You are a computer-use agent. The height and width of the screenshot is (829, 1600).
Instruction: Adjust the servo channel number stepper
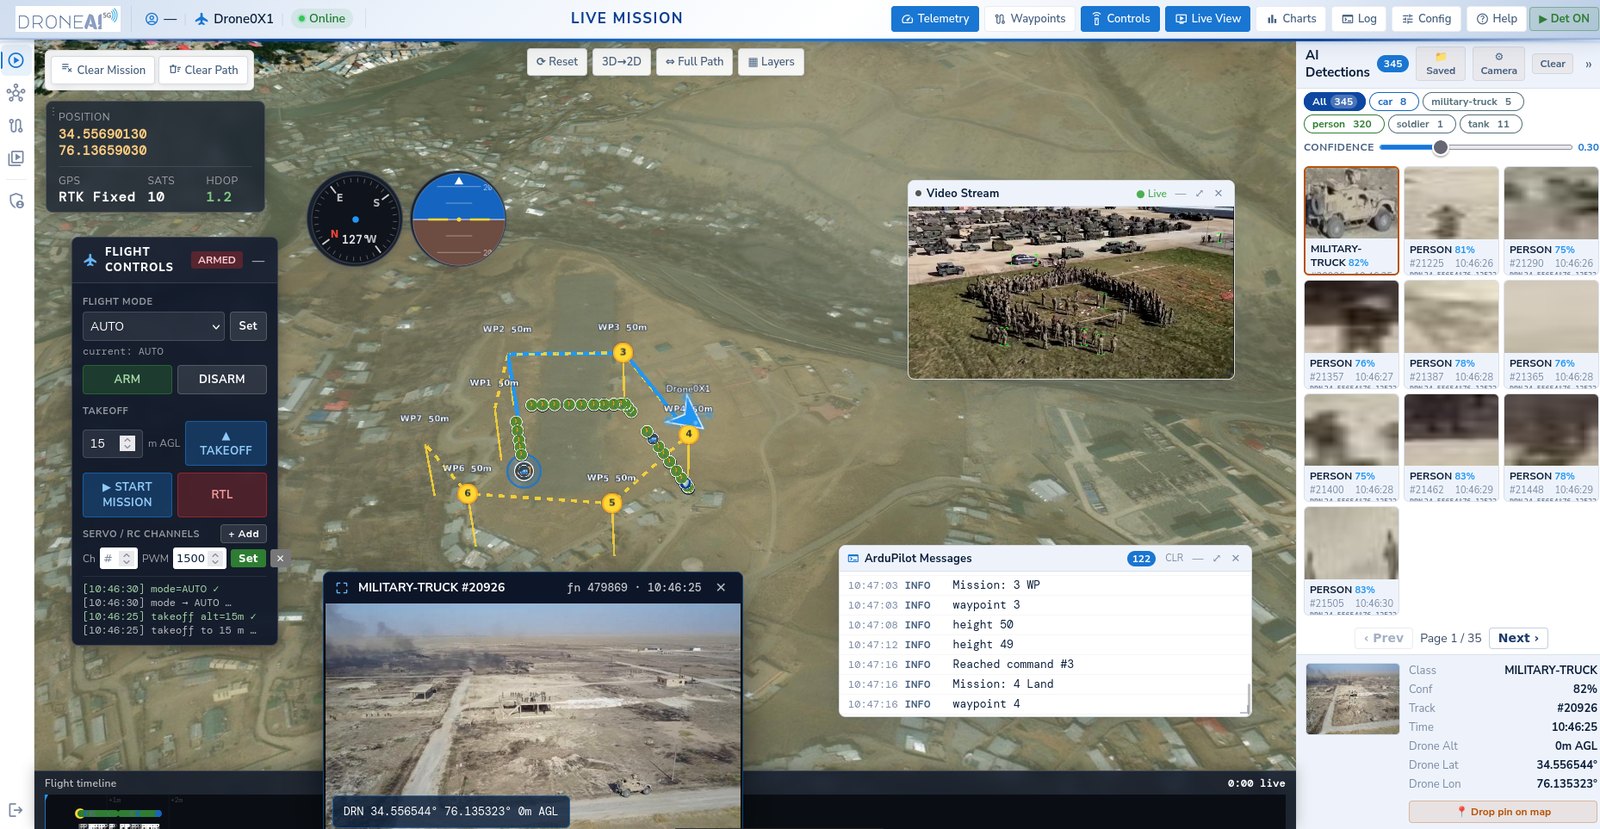pos(127,559)
